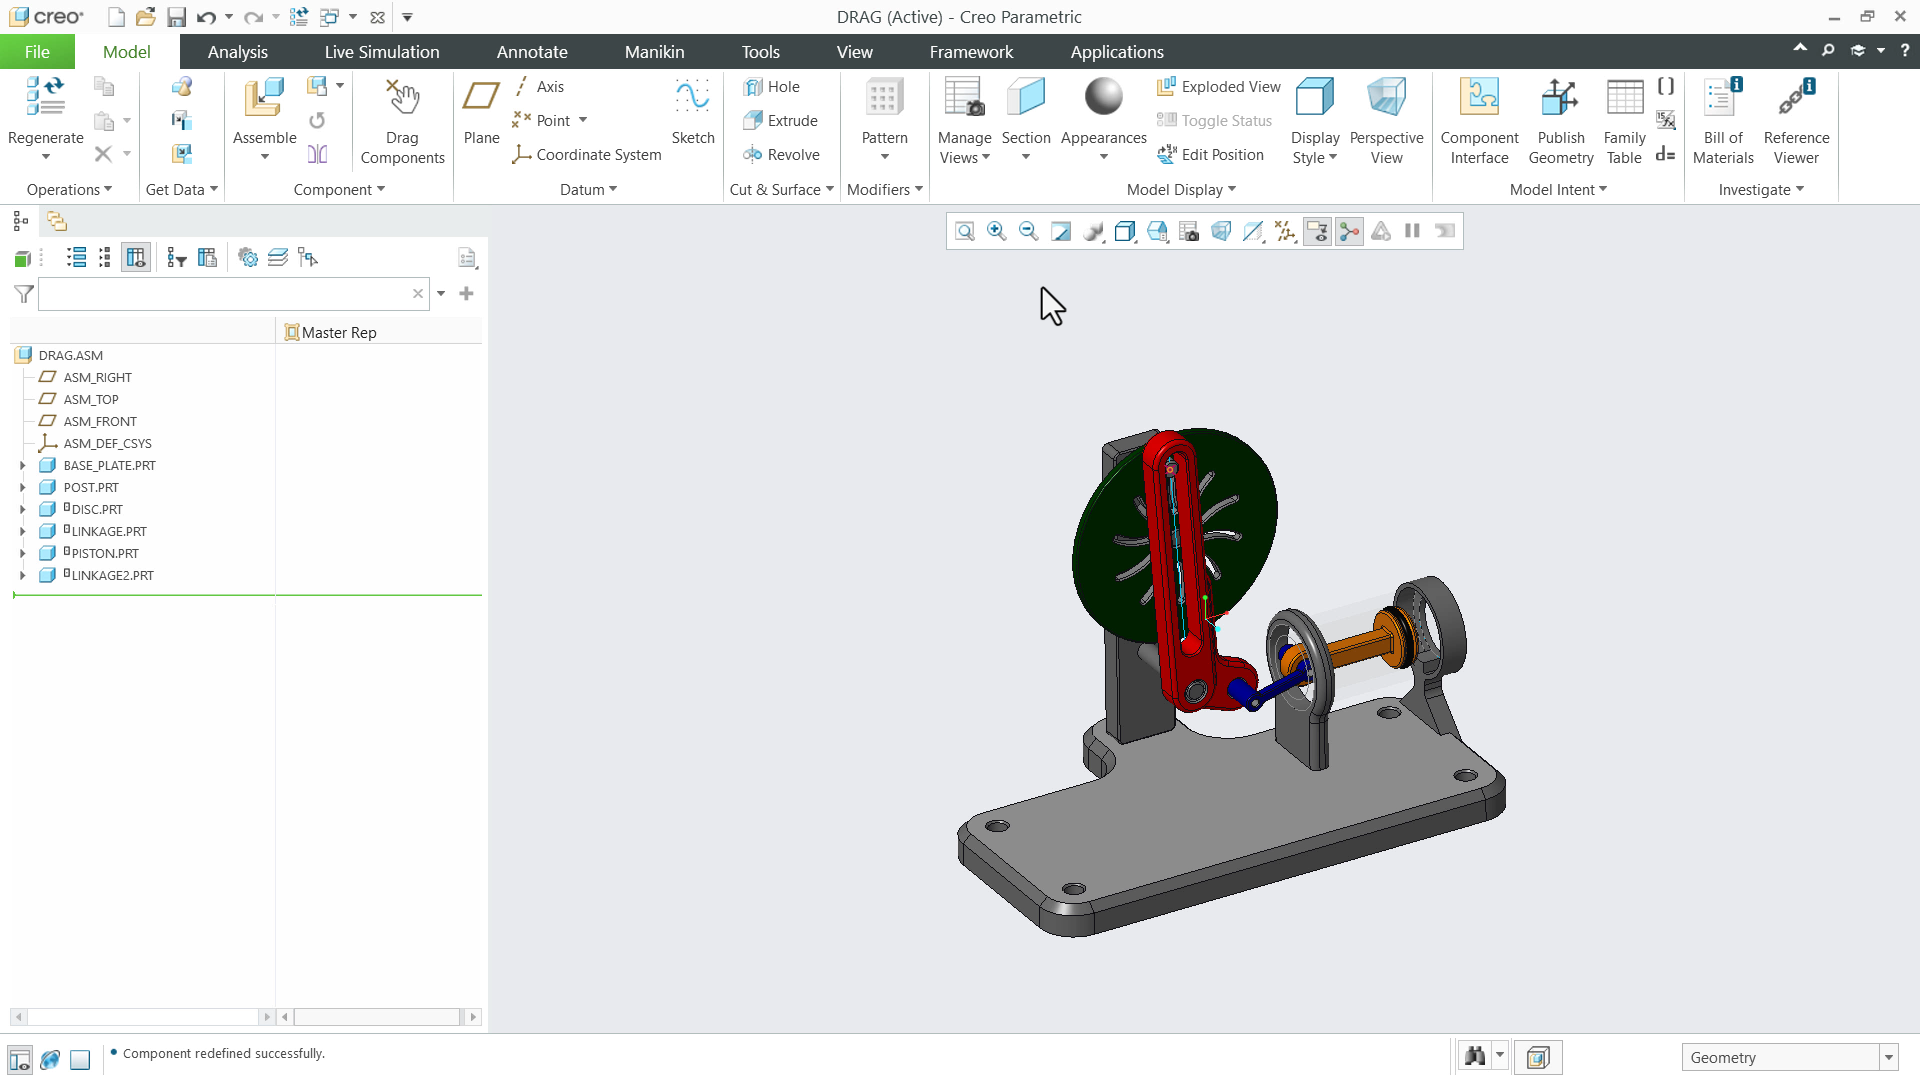Select the Plane datum tool
The width and height of the screenshot is (1920, 1080).
[481, 111]
